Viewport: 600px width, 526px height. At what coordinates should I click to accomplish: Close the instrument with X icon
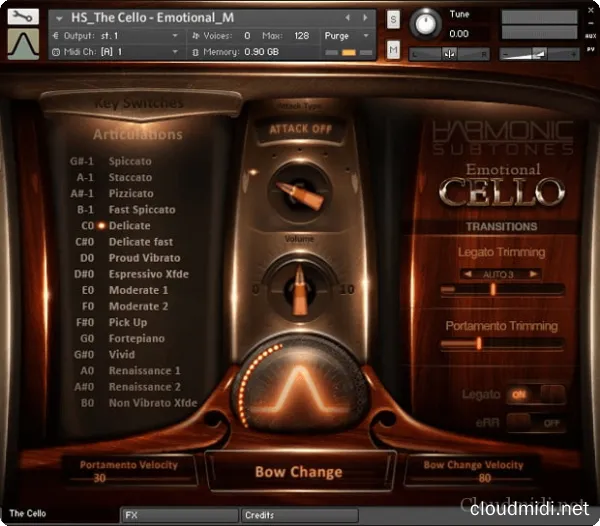[591, 11]
